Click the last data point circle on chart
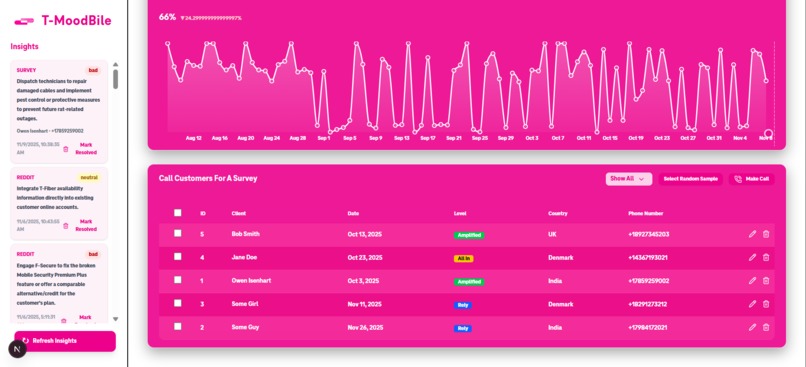The image size is (806, 367). point(768,134)
